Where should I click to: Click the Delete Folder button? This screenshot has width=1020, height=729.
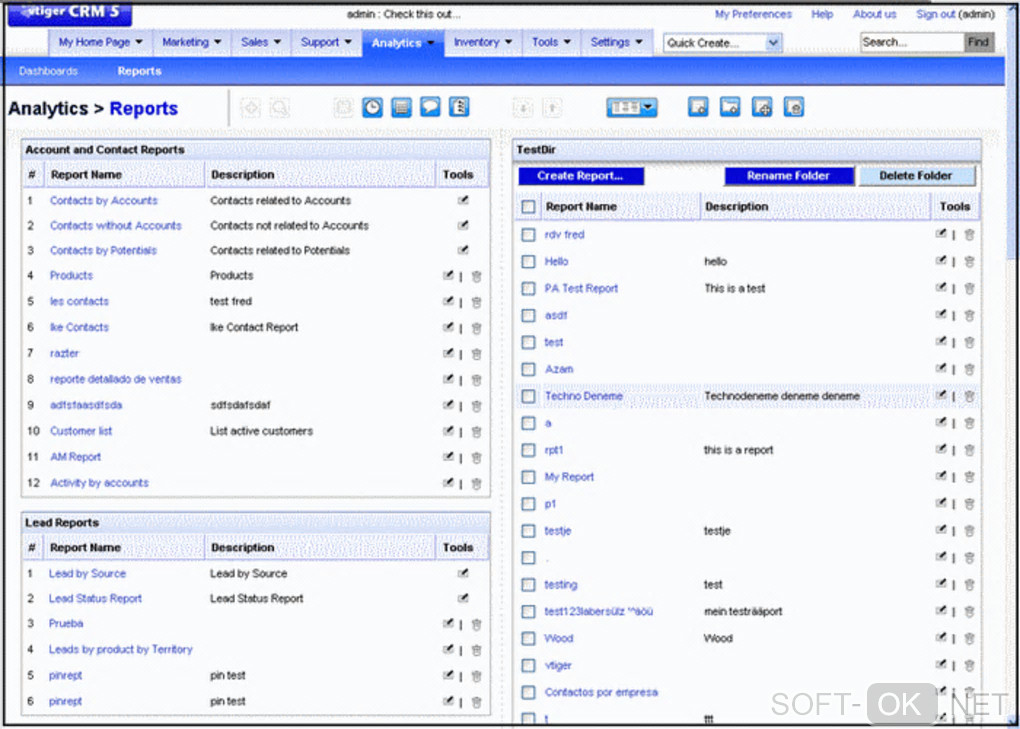916,176
